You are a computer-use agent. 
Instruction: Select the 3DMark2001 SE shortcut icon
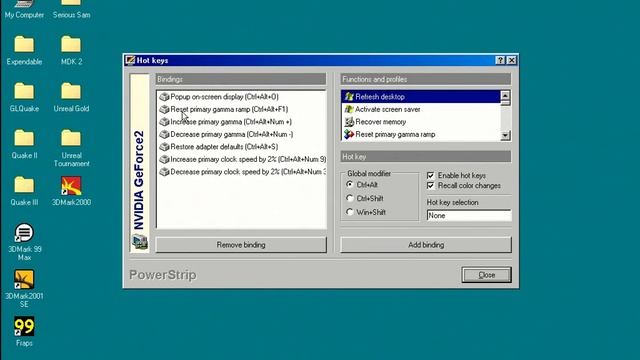24,280
